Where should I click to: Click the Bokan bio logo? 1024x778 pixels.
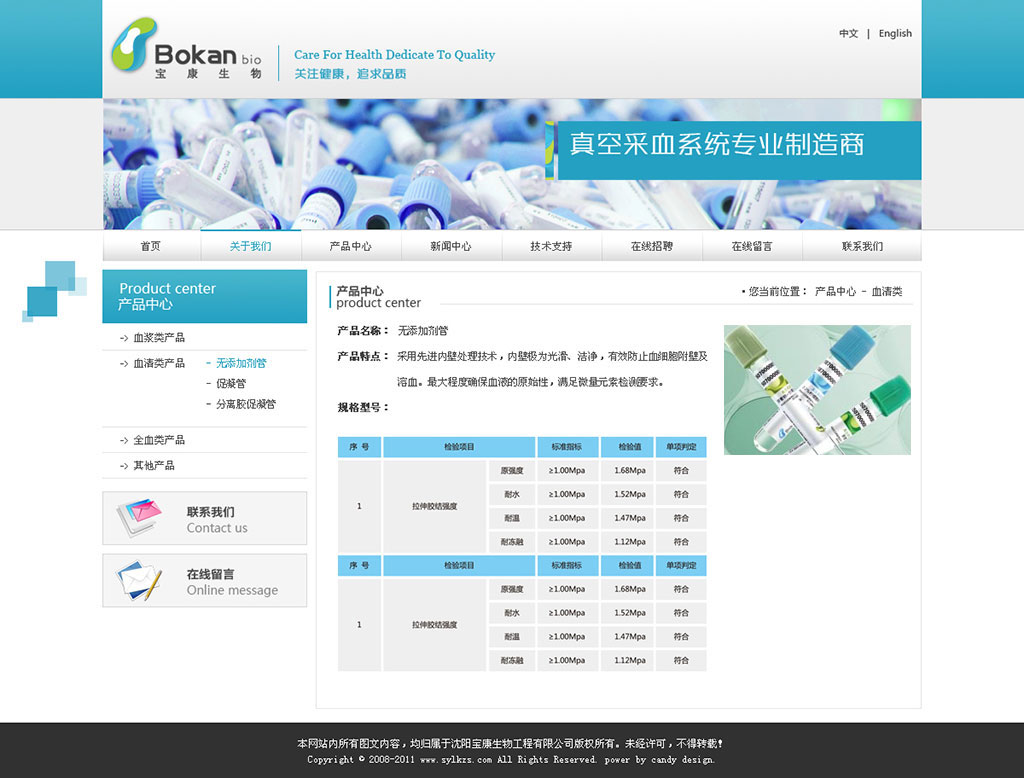(x=186, y=49)
